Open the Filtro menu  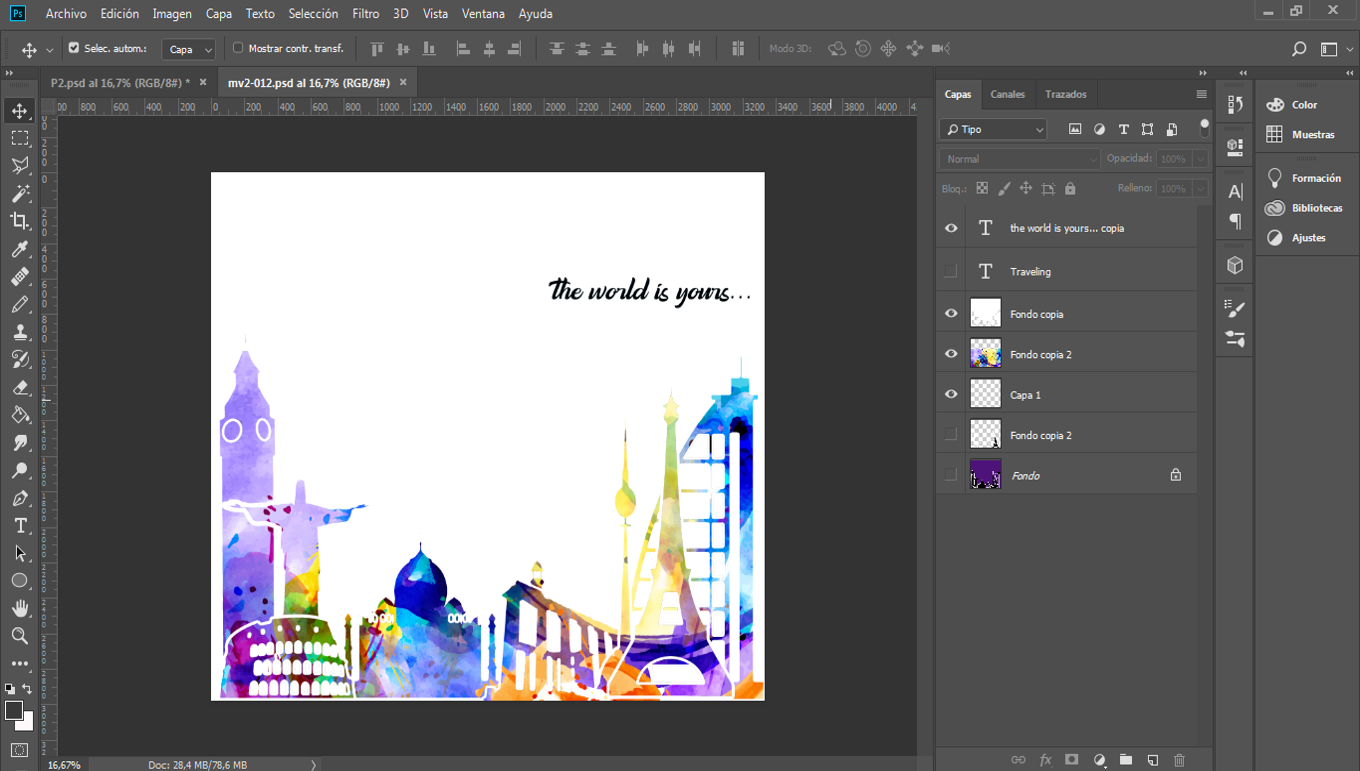point(365,14)
